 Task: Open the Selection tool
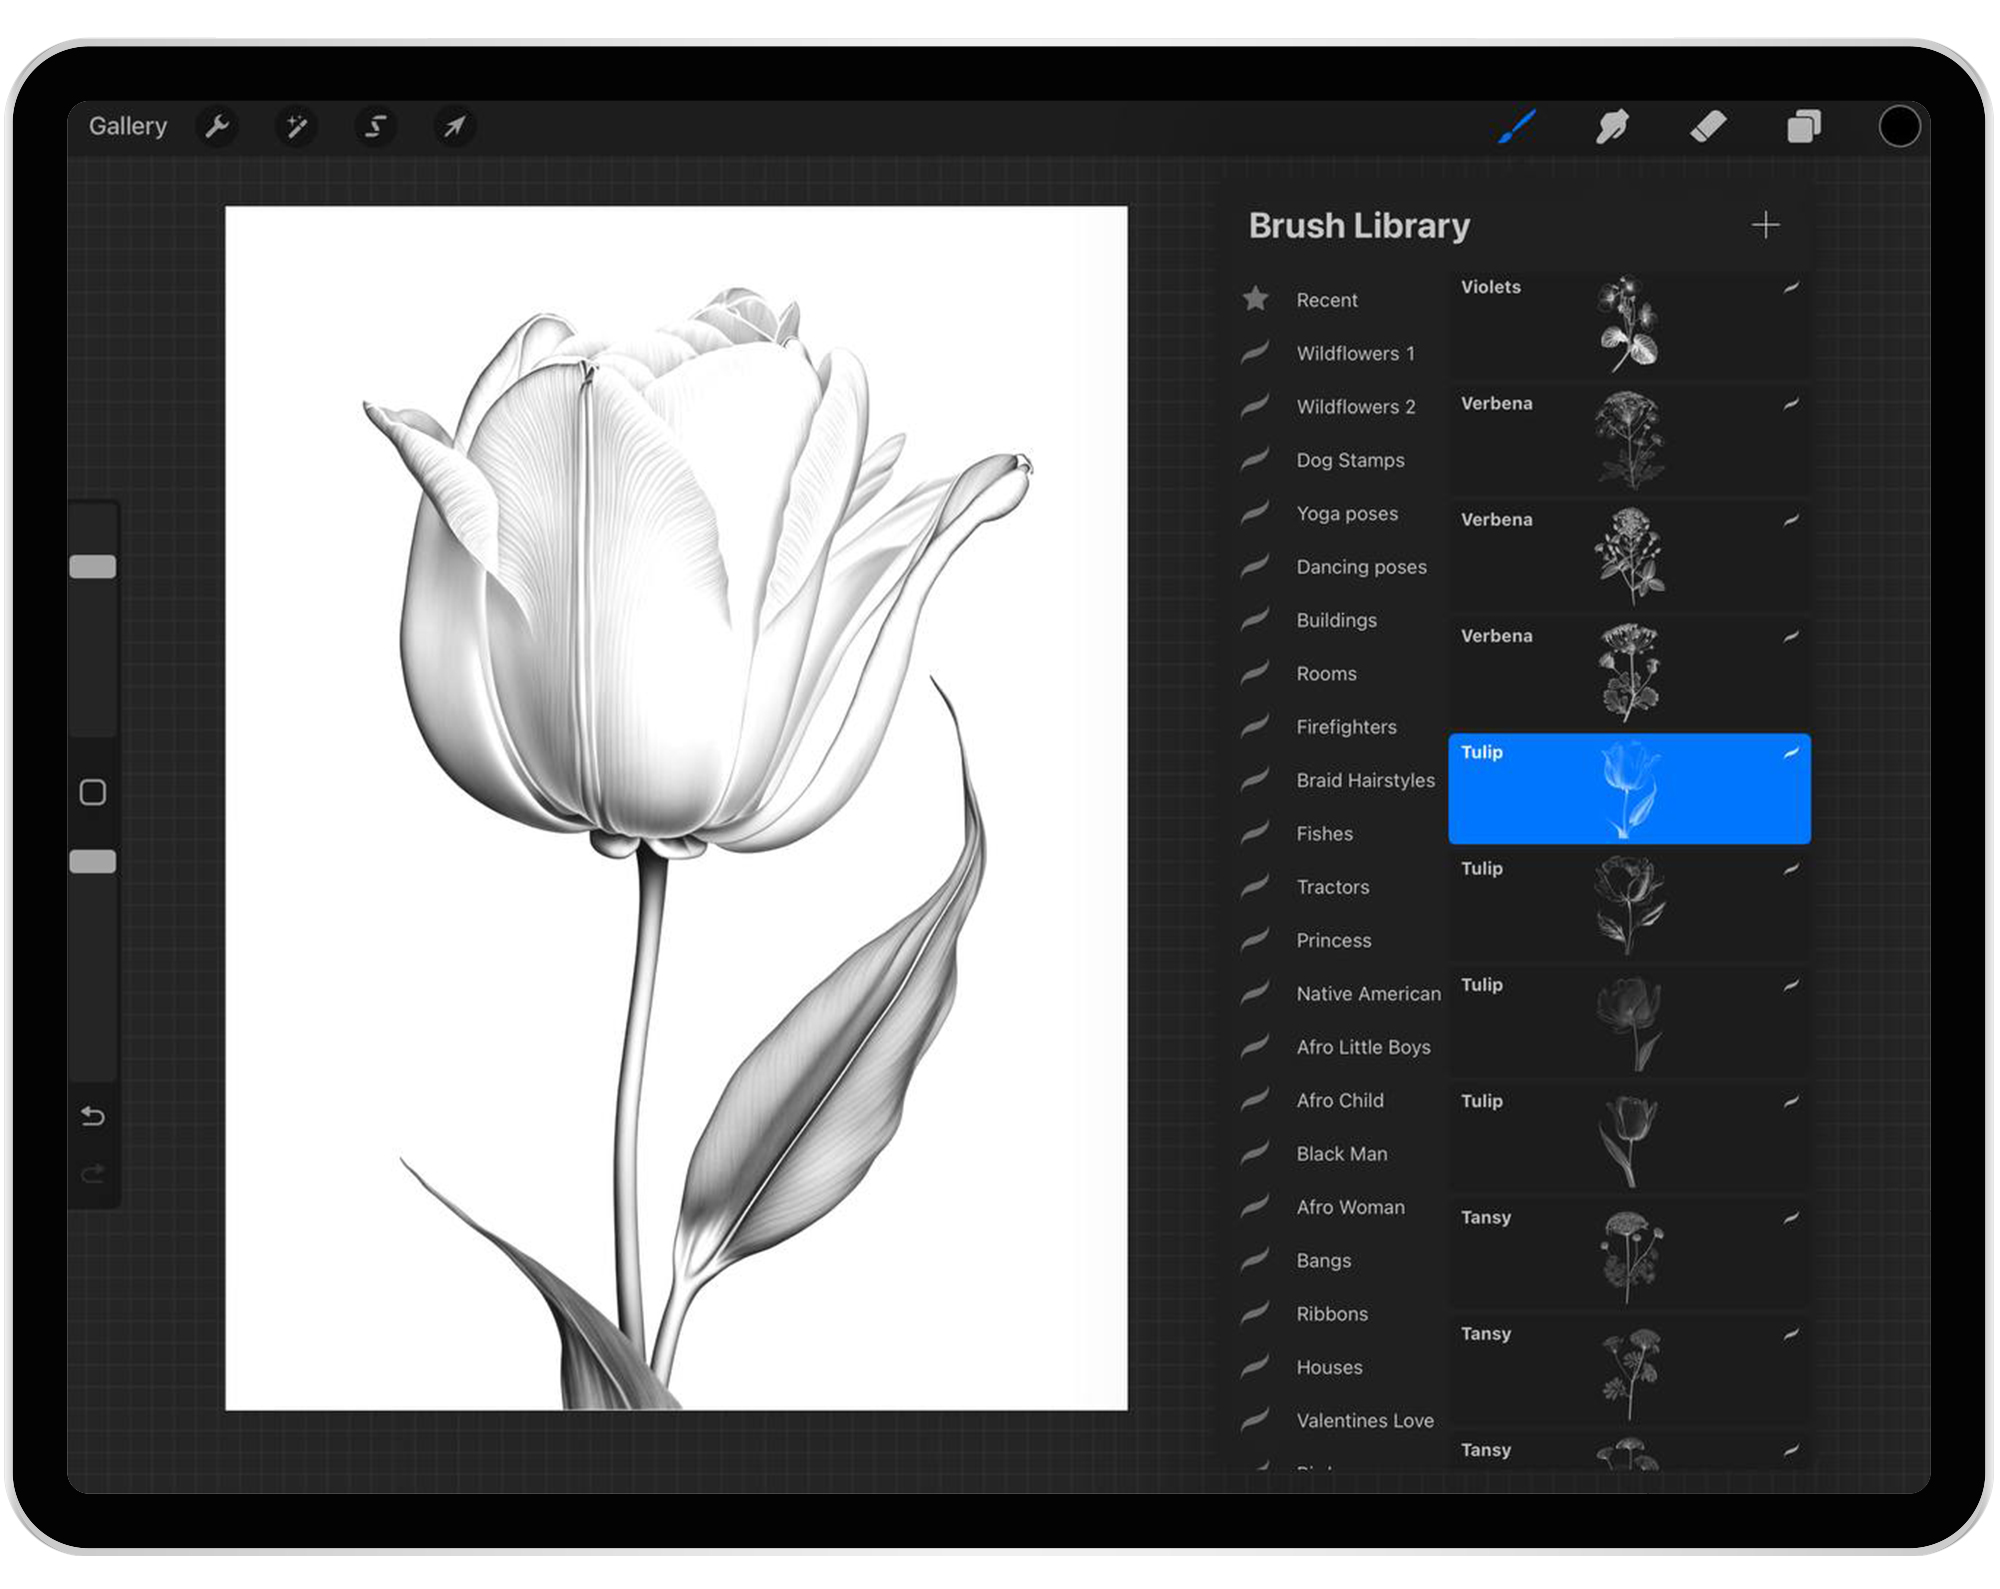coord(375,126)
